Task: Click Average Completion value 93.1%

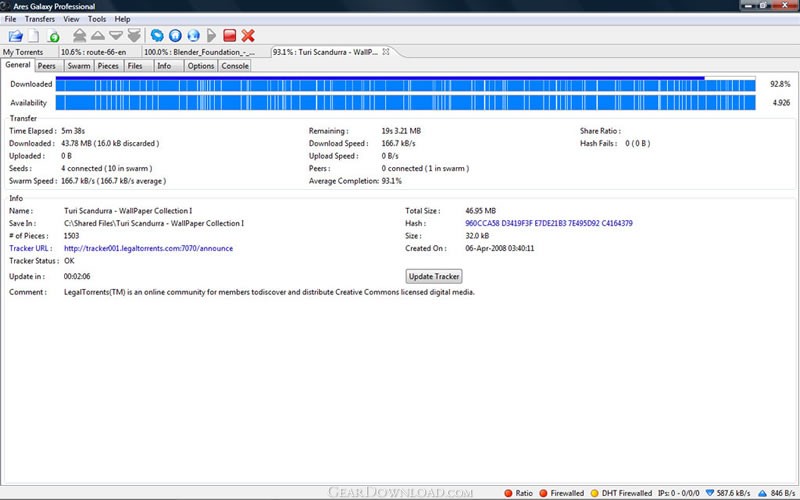Action: click(x=391, y=181)
